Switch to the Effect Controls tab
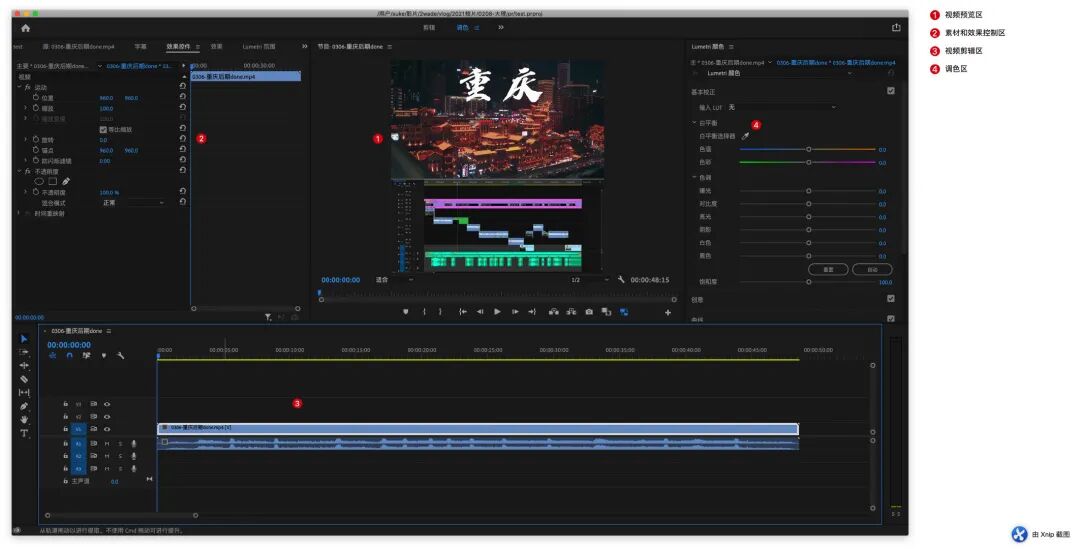Viewport: 1080px width, 549px height. coord(178,47)
